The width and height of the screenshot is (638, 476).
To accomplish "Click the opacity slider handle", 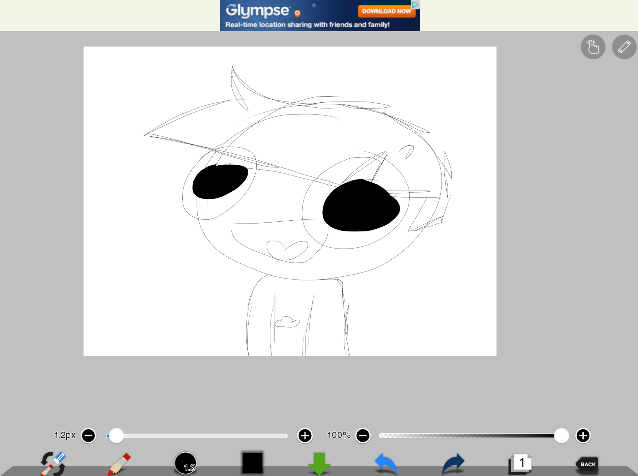I will pyautogui.click(x=561, y=436).
